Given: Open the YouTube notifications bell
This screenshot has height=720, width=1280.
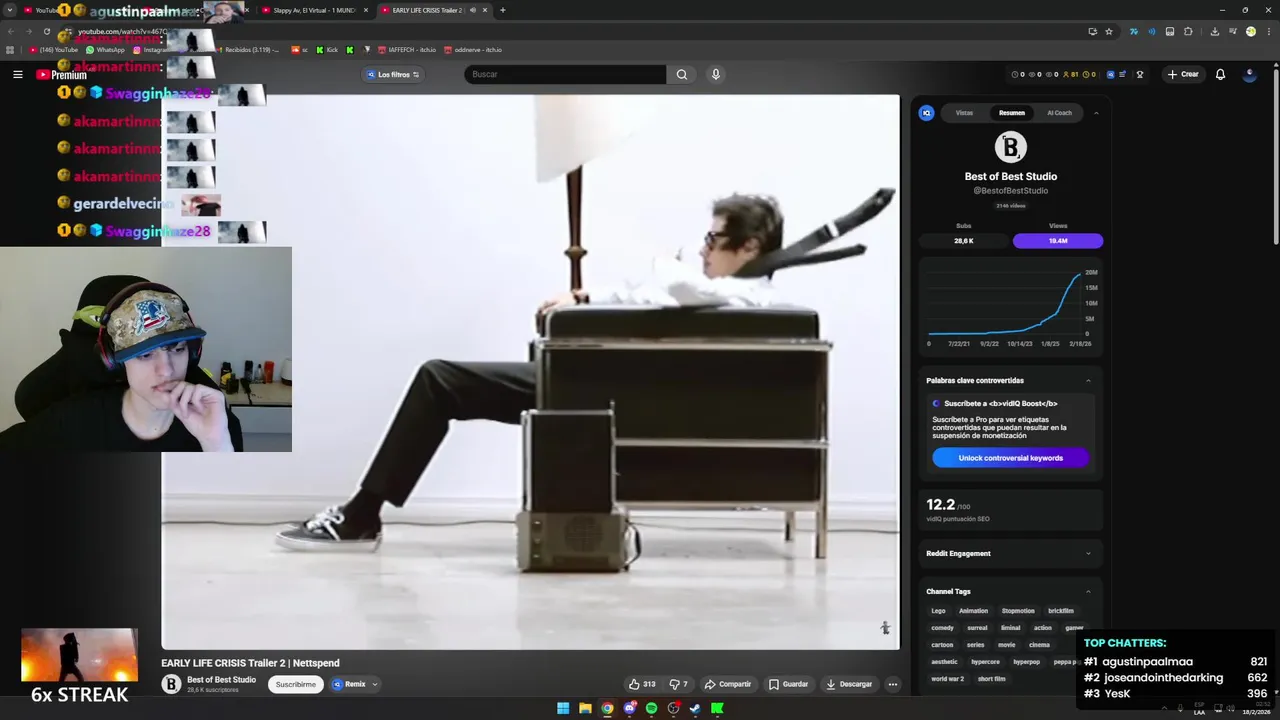Looking at the screenshot, I should (x=1220, y=74).
